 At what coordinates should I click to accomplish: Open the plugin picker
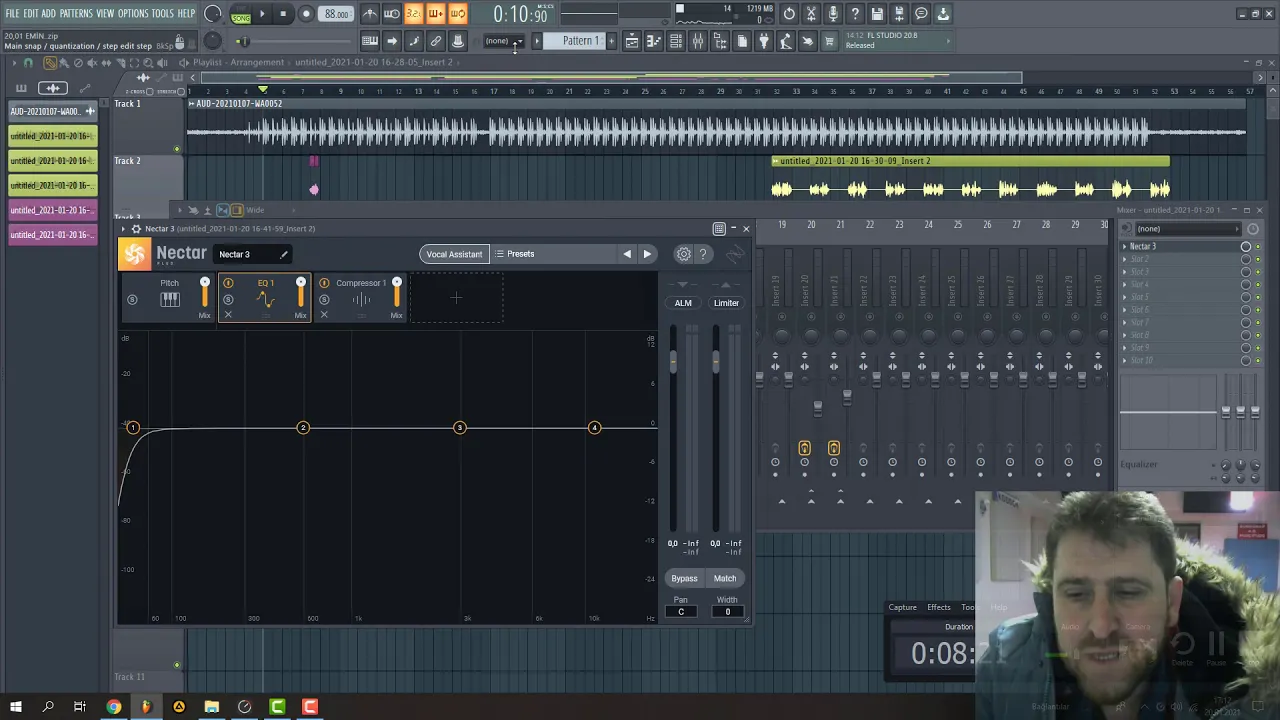tap(764, 41)
